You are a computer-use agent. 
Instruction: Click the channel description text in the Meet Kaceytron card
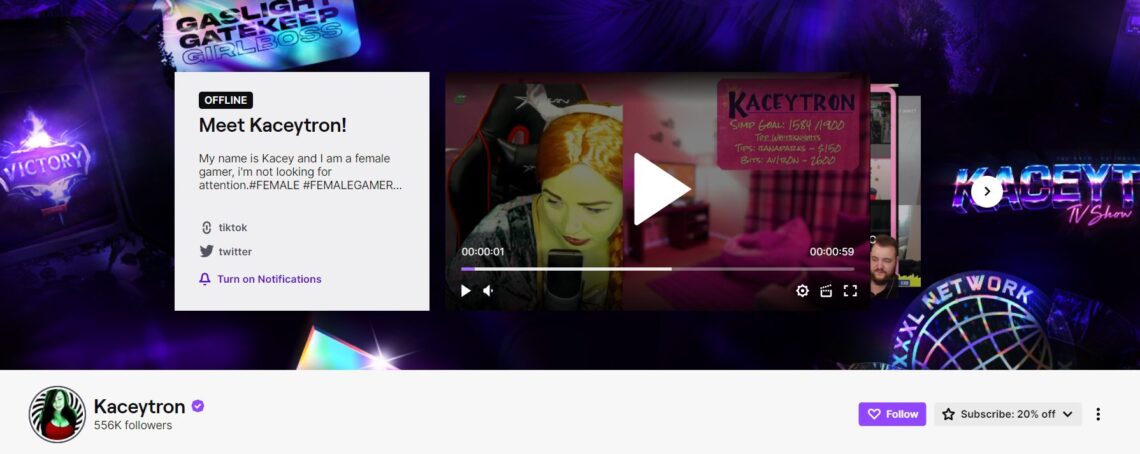click(294, 171)
